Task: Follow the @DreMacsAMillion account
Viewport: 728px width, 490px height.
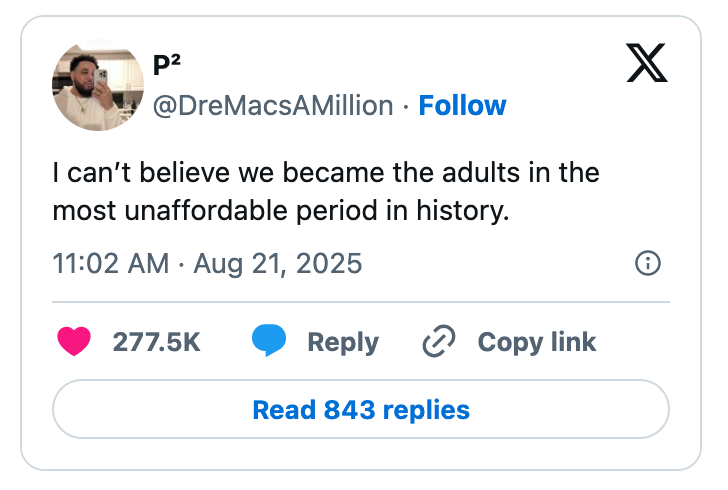Action: 462,106
